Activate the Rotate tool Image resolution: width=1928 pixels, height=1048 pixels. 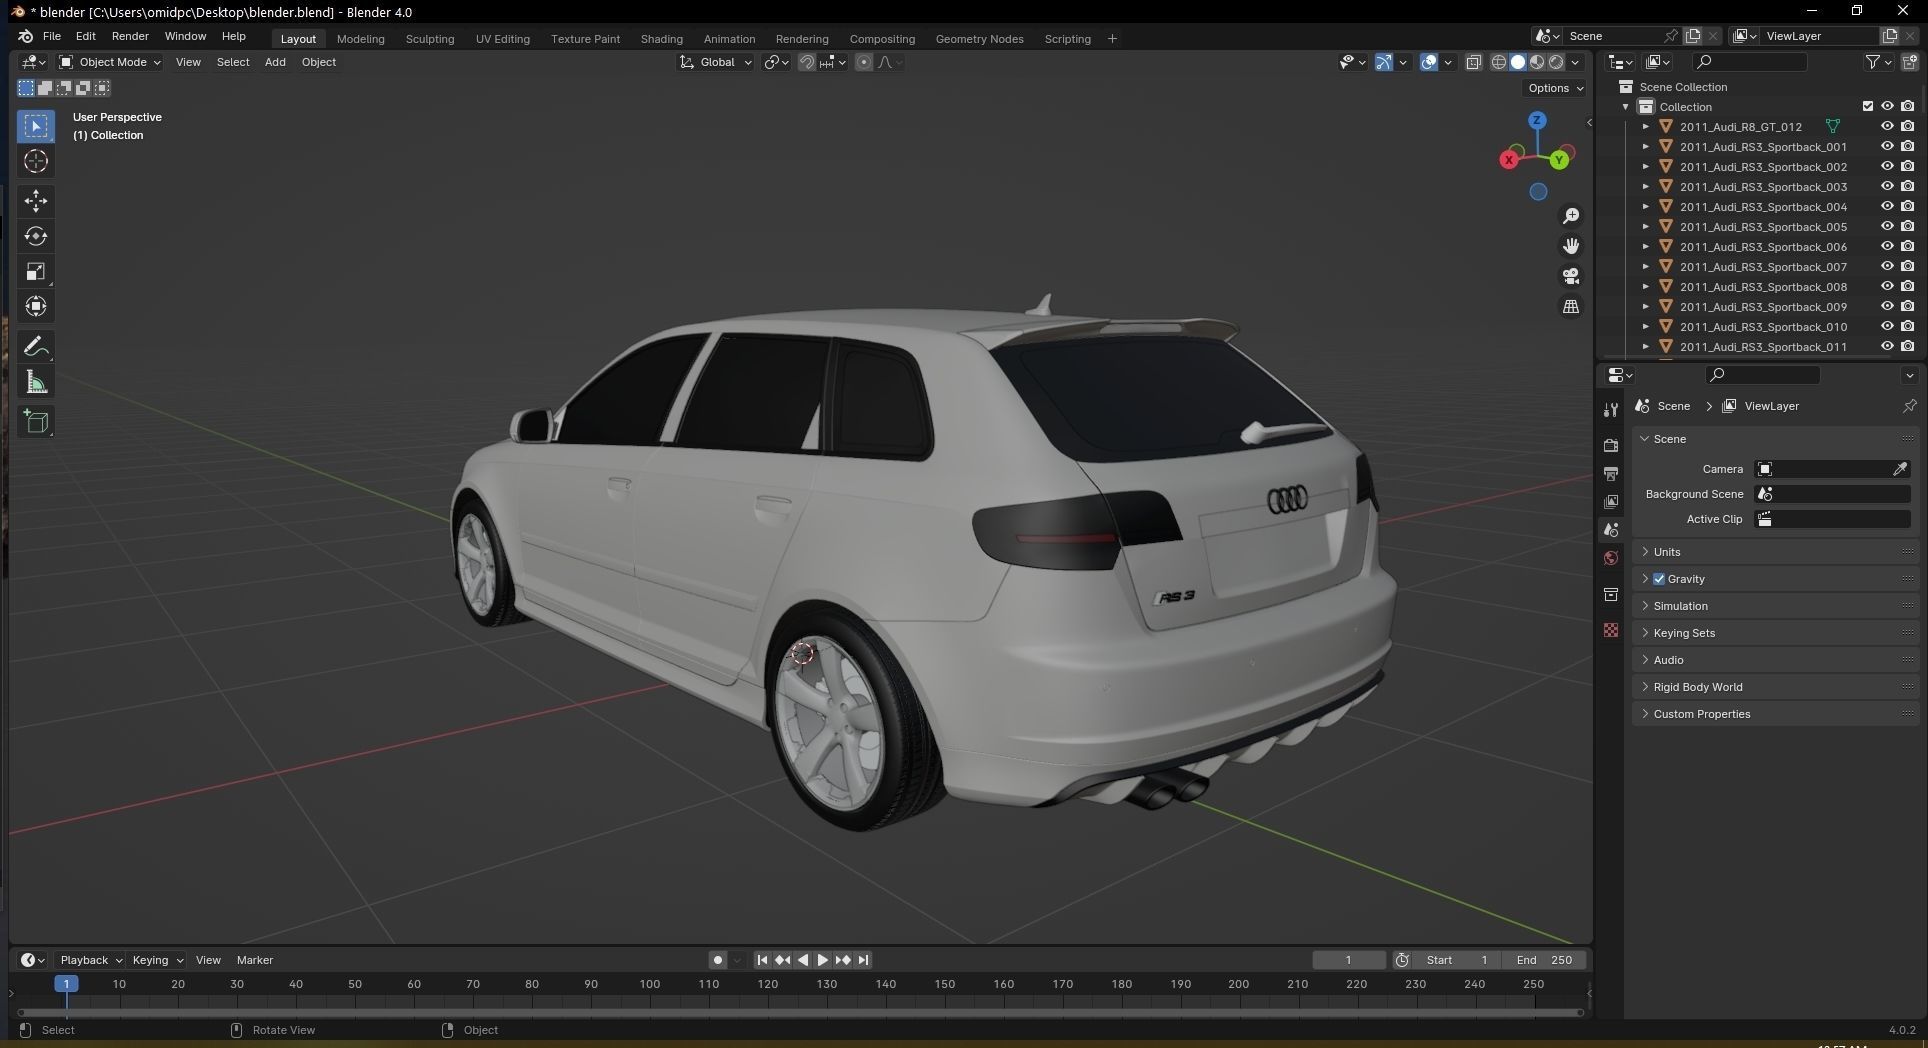pyautogui.click(x=36, y=236)
